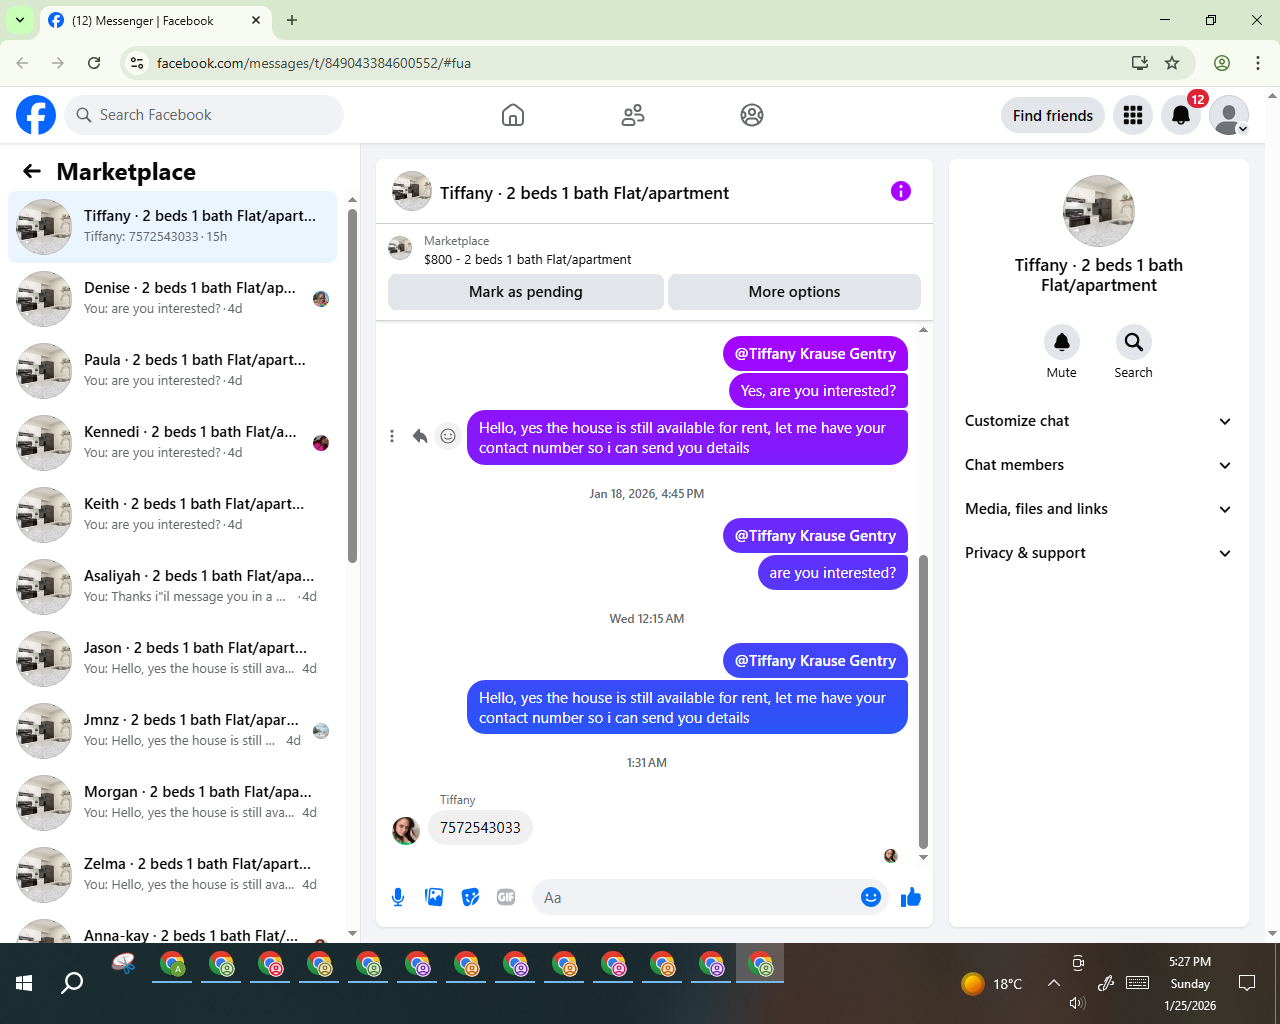Viewport: 1280px width, 1024px height.
Task: Click Mark as pending button
Action: pos(526,292)
